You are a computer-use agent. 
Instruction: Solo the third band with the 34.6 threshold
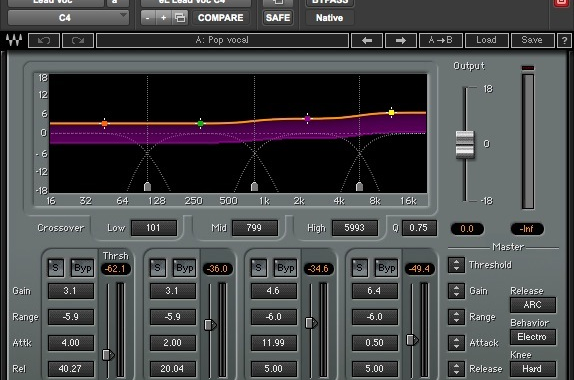coord(258,268)
